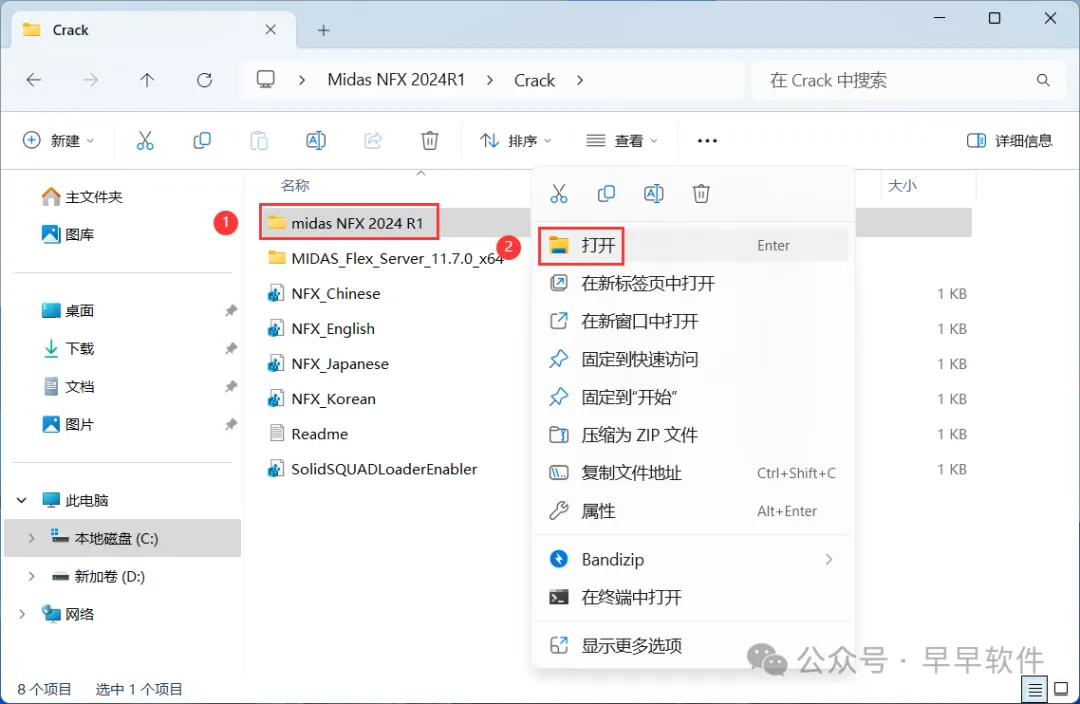The image size is (1080, 704).
Task: Open the 新建 dropdown
Action: [59, 141]
